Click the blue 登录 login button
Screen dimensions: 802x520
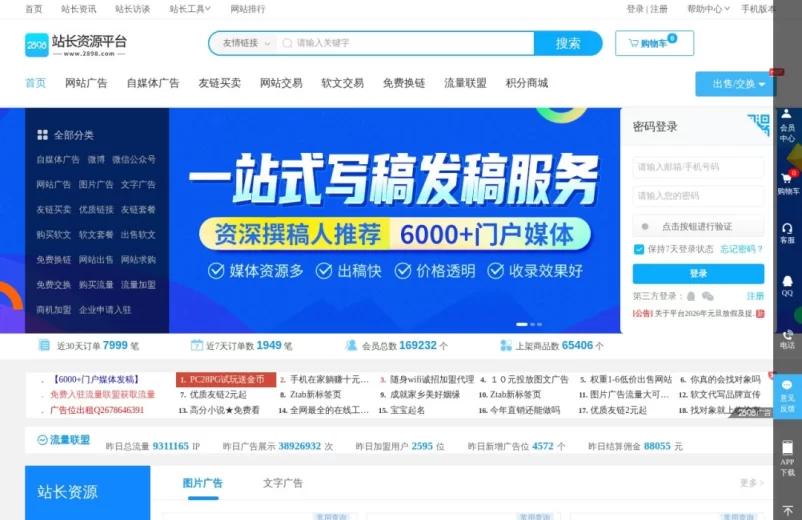coord(698,274)
